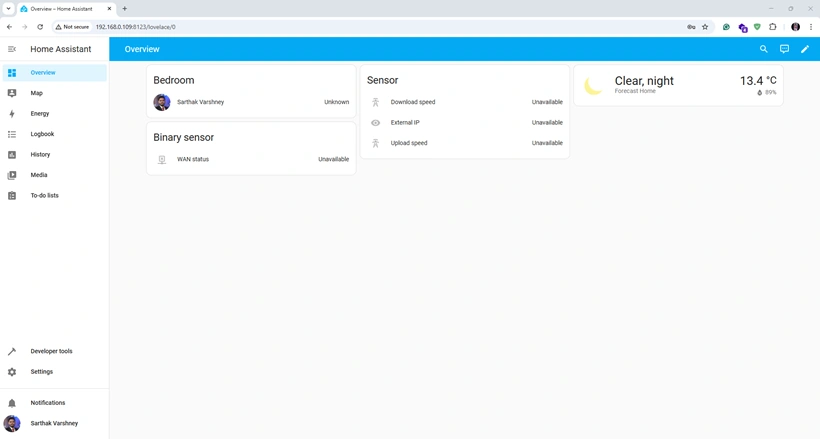Viewport: 820px width, 439px height.
Task: Search entities with the magnifier icon
Action: click(x=764, y=49)
